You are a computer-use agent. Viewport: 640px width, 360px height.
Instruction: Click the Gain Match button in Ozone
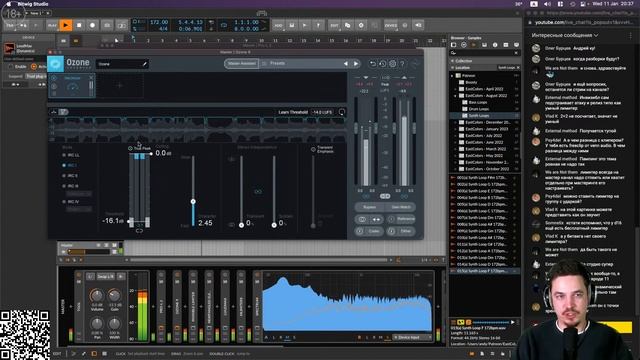[401, 207]
